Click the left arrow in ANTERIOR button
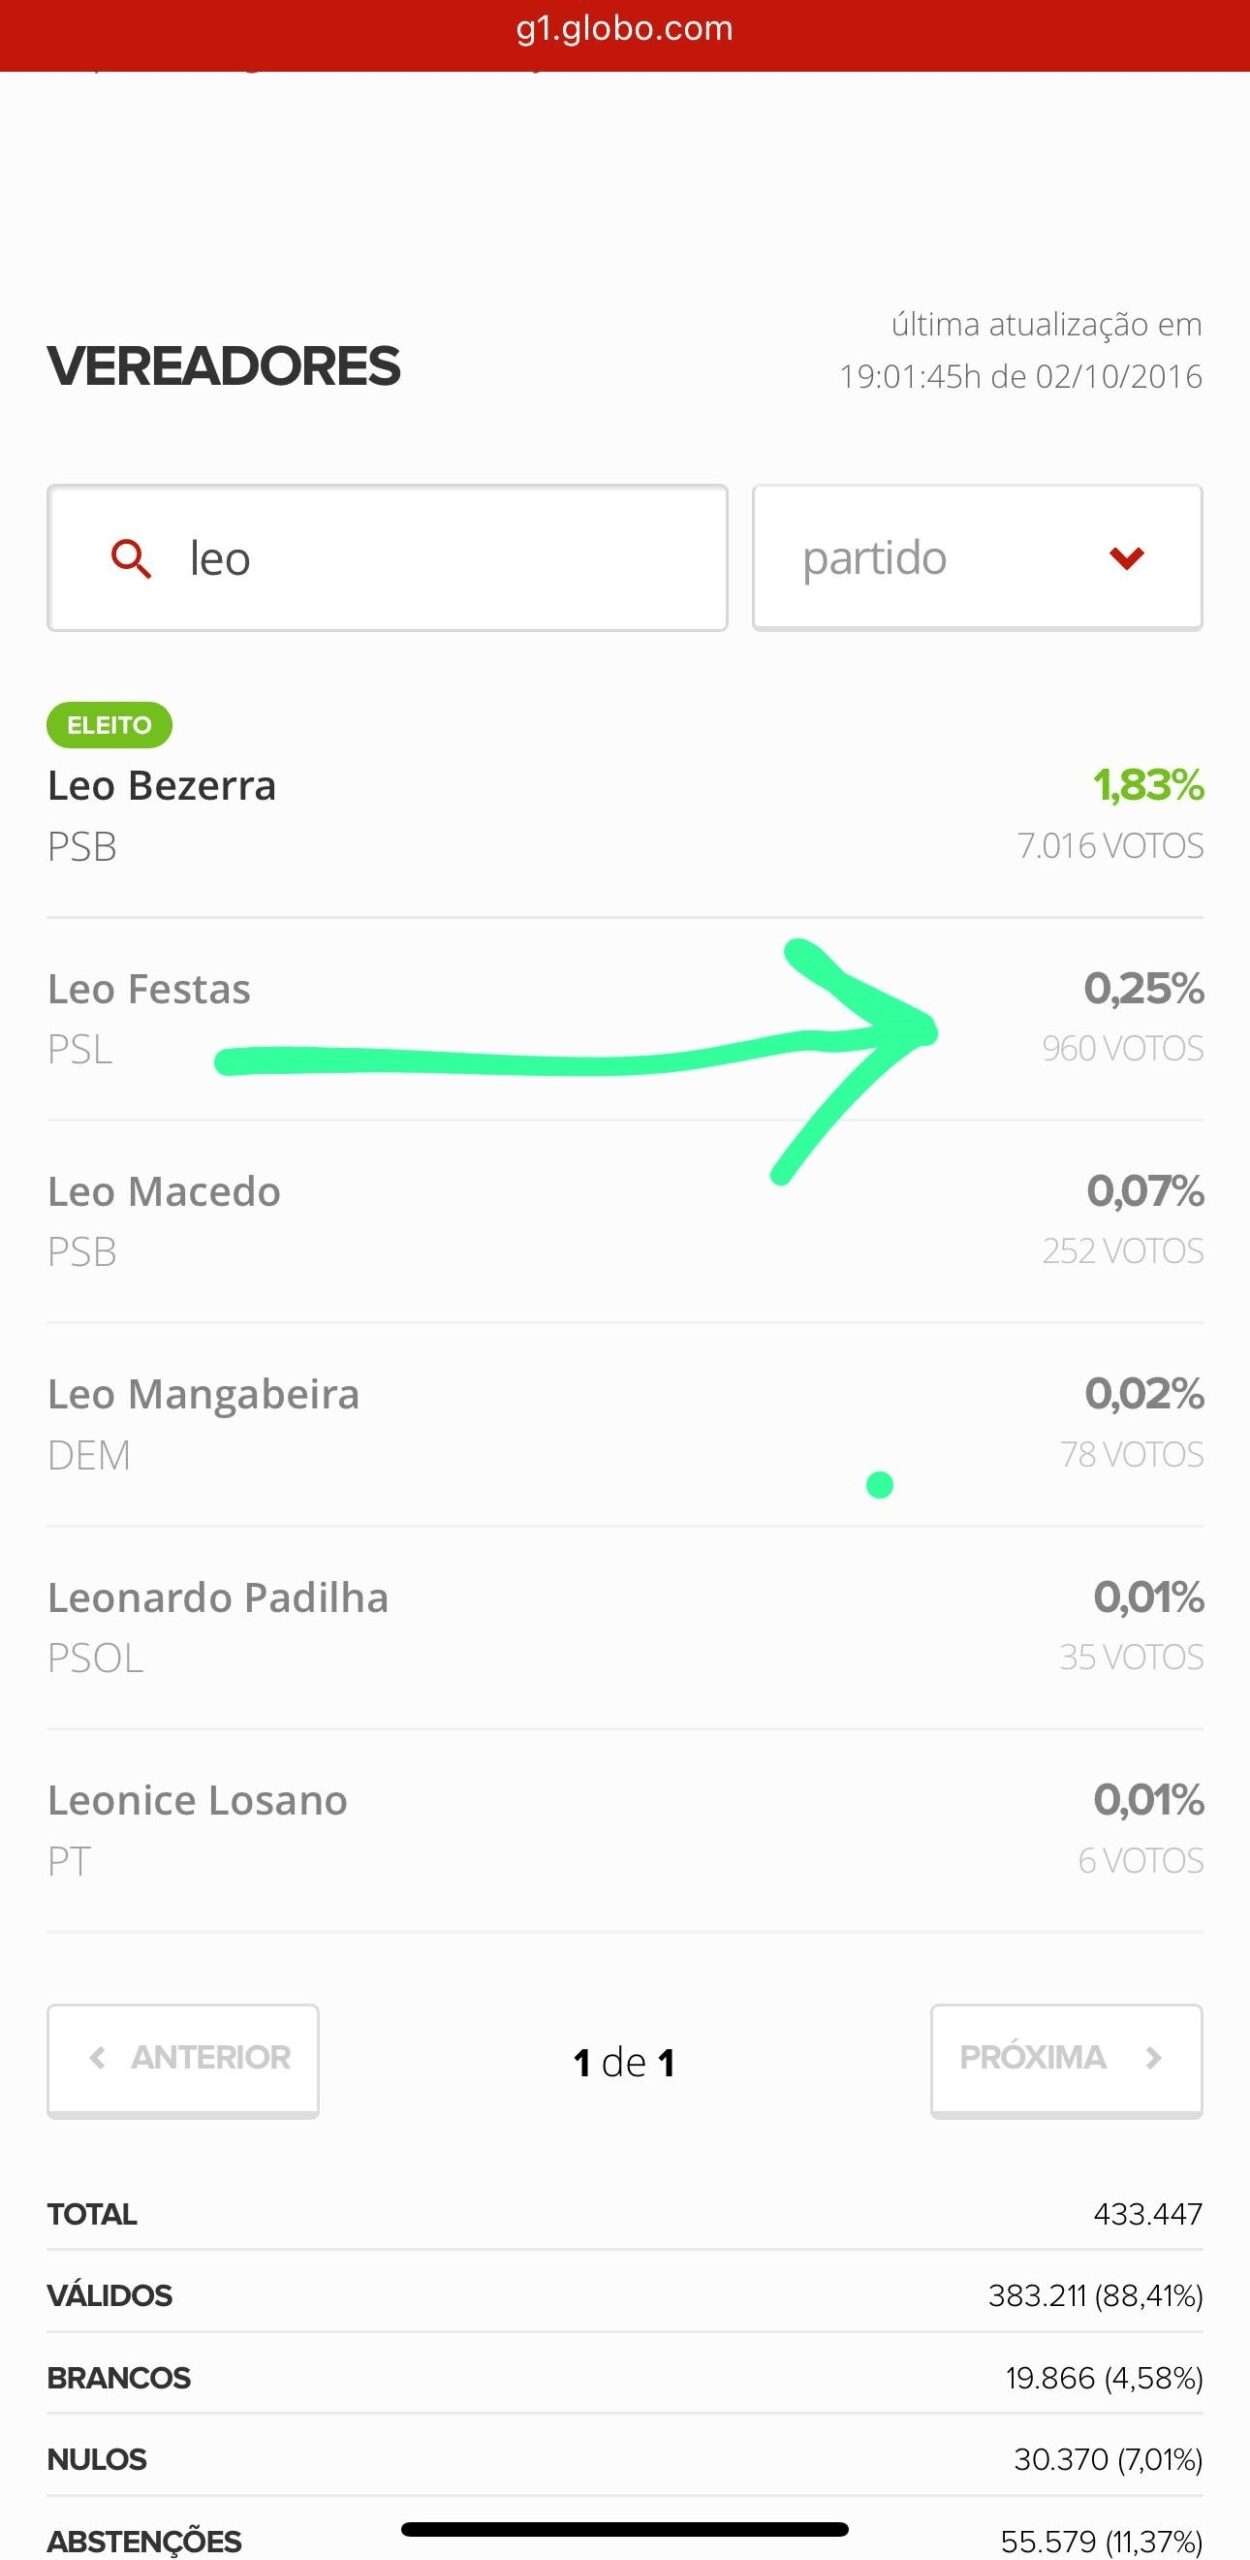 97,2057
